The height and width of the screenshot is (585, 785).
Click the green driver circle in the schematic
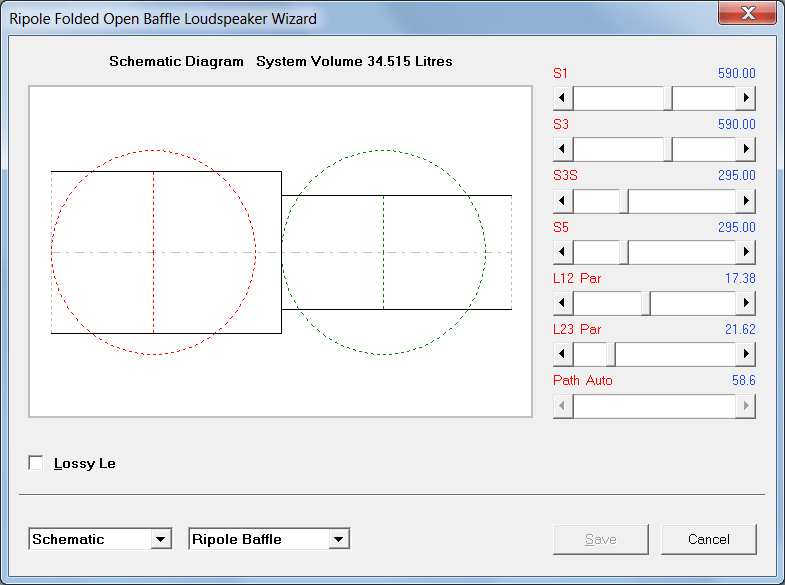(383, 252)
